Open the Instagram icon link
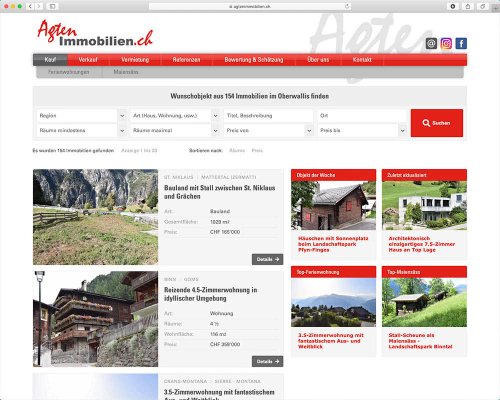500x400 pixels. tap(446, 43)
